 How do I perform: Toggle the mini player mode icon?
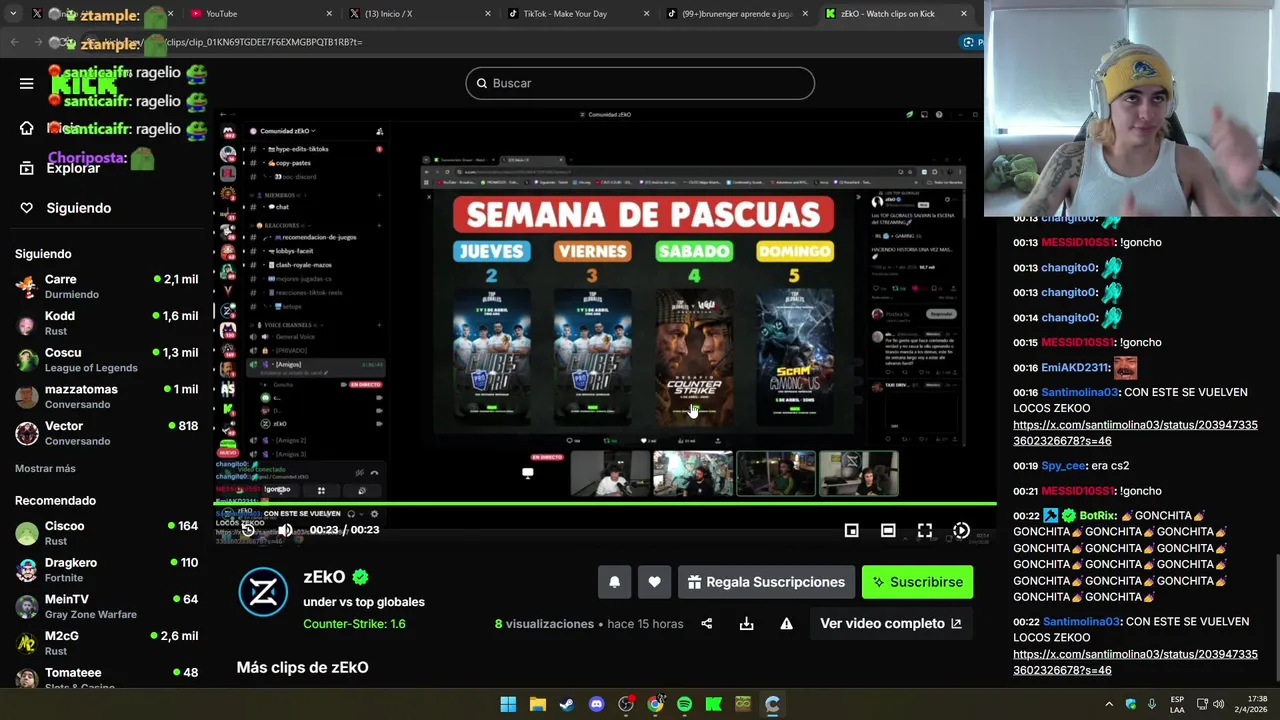point(851,530)
